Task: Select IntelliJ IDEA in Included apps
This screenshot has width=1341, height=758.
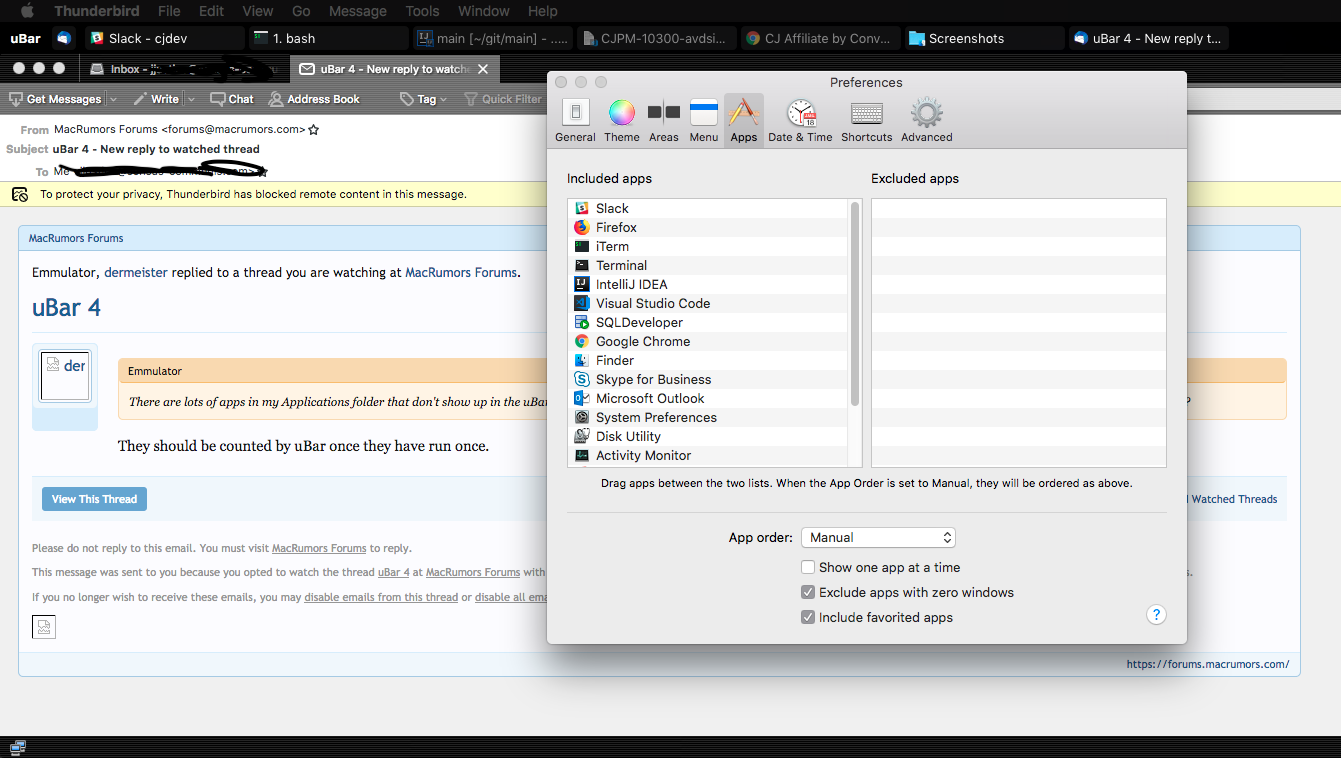Action: click(x=708, y=284)
